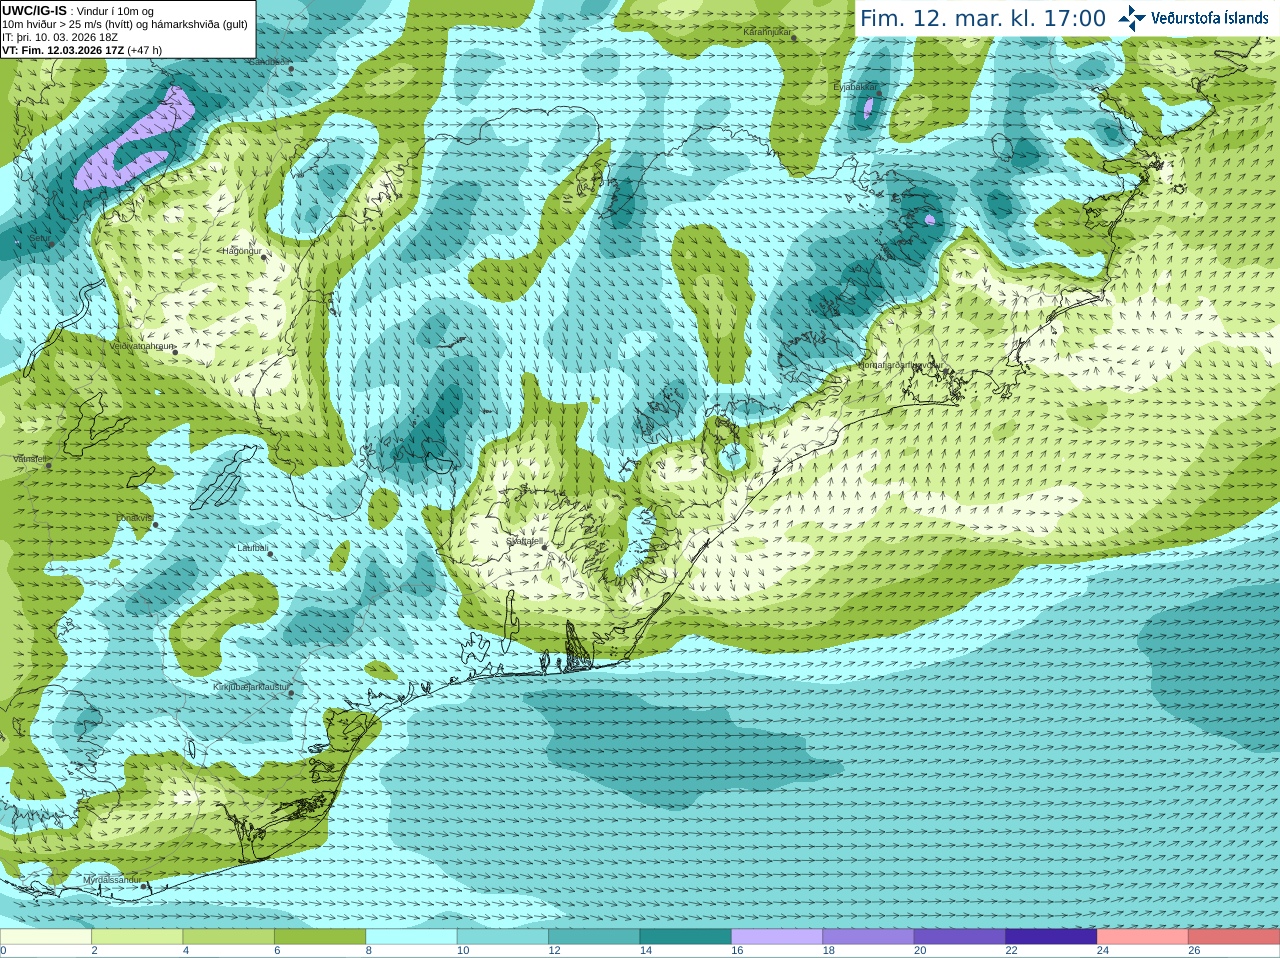The width and height of the screenshot is (1280, 958).
Task: Pick the 6–8 m/s olive green swatch
Action: tap(320, 937)
